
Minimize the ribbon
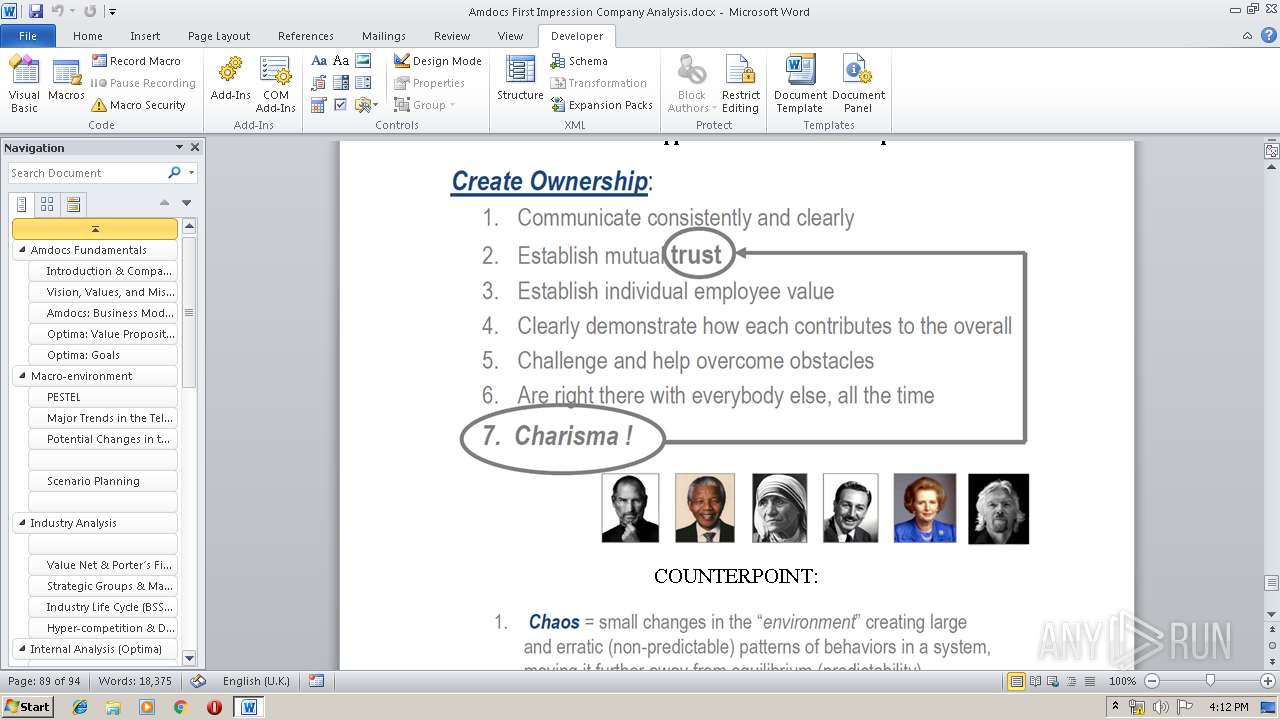[1247, 36]
